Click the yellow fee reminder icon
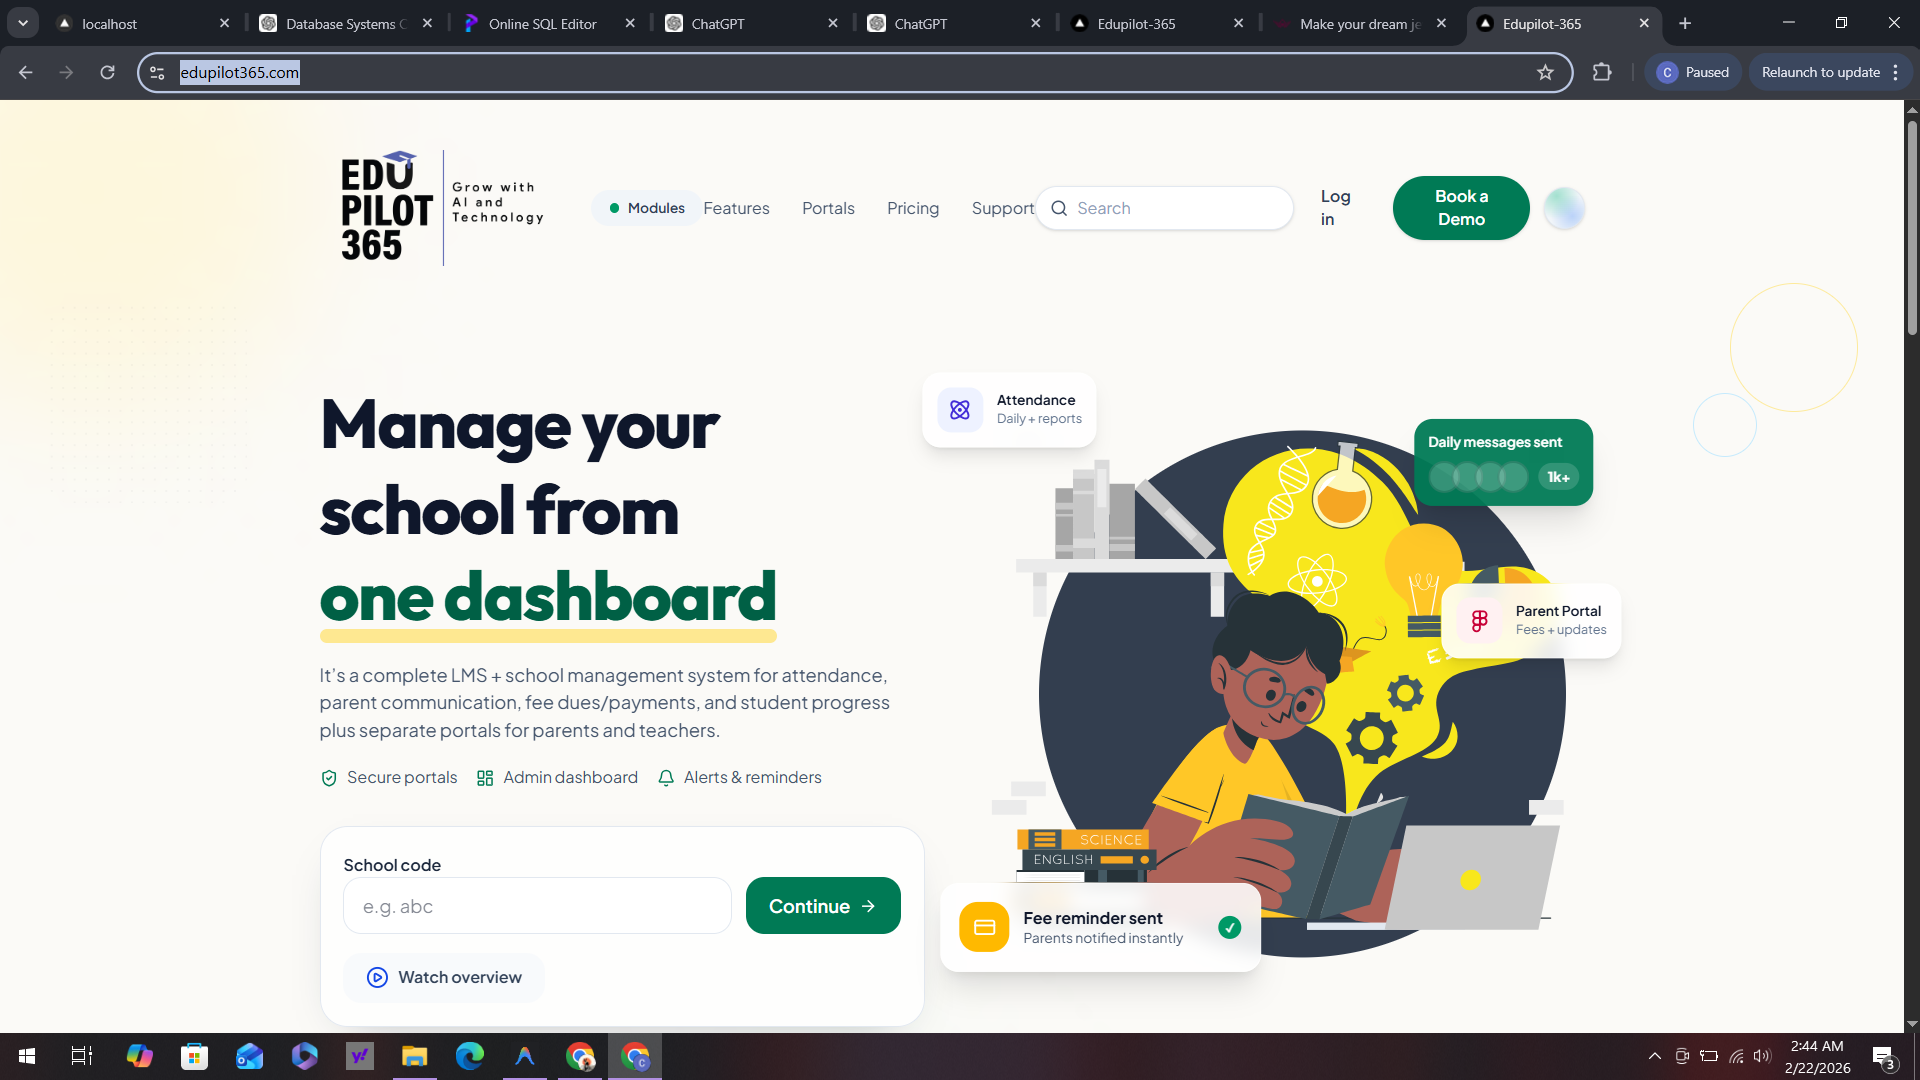Viewport: 1920px width, 1080px height. coord(984,927)
